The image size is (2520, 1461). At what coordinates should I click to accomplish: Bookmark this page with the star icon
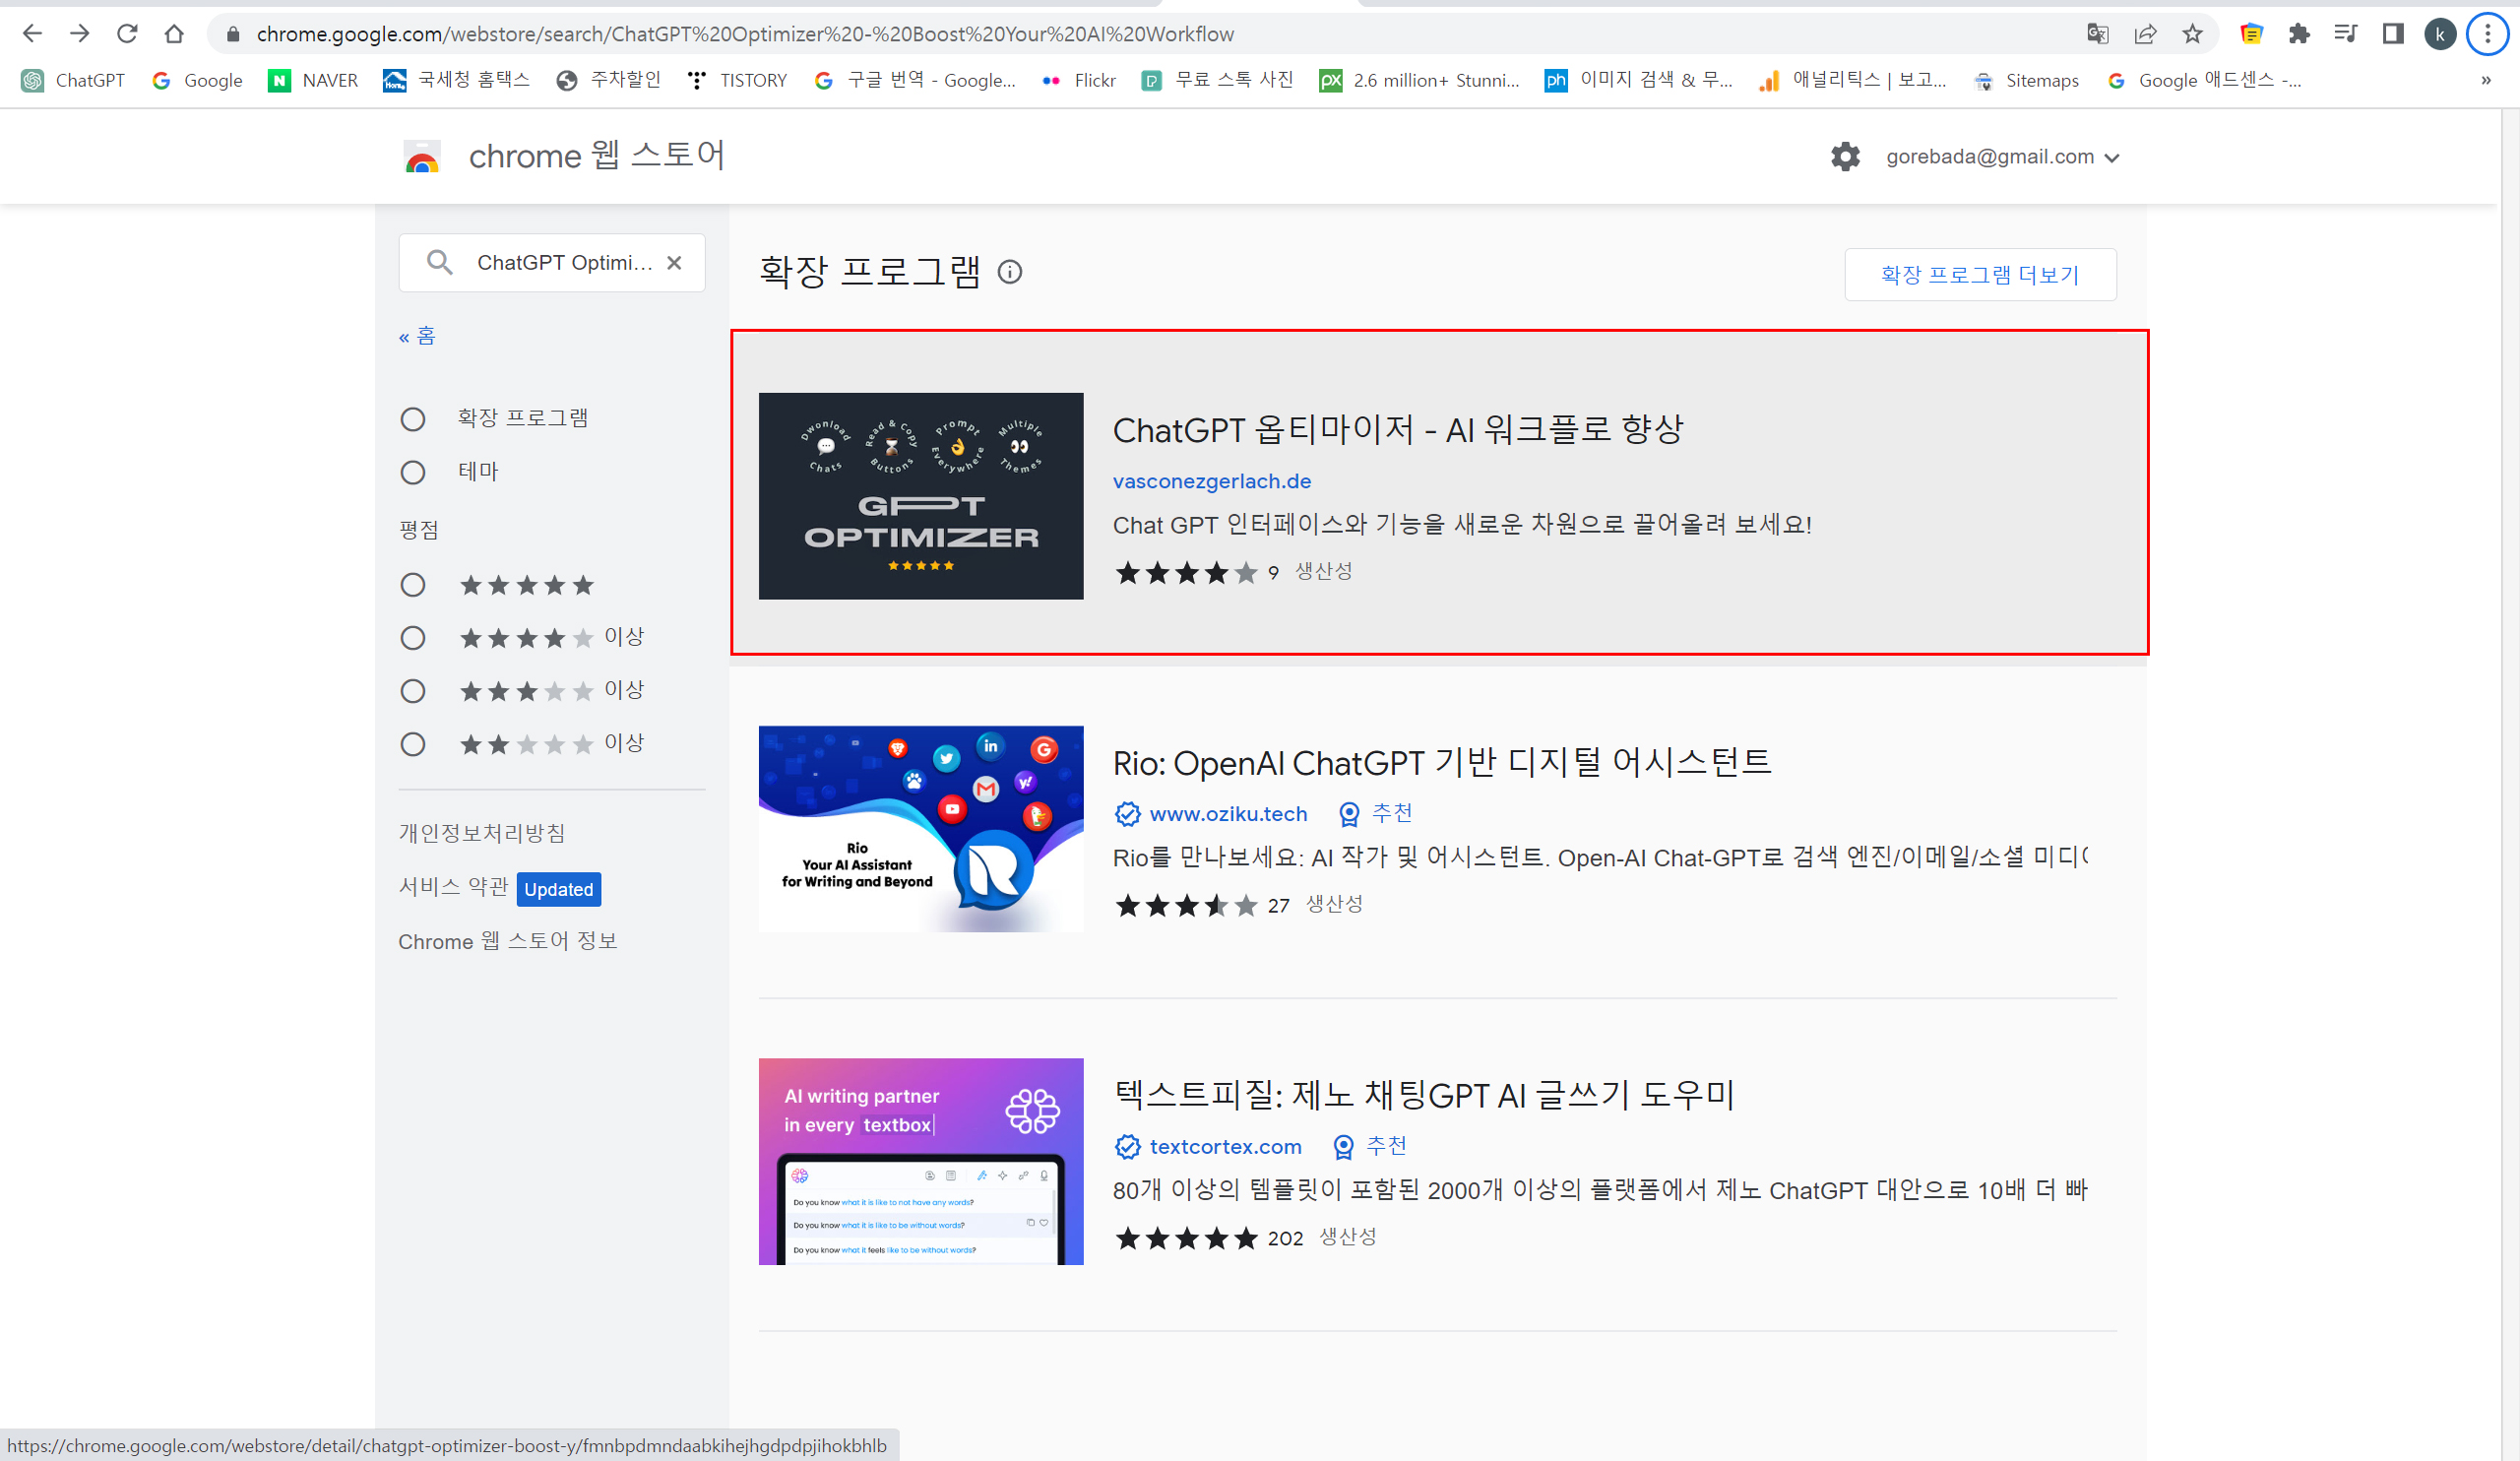[x=2192, y=34]
